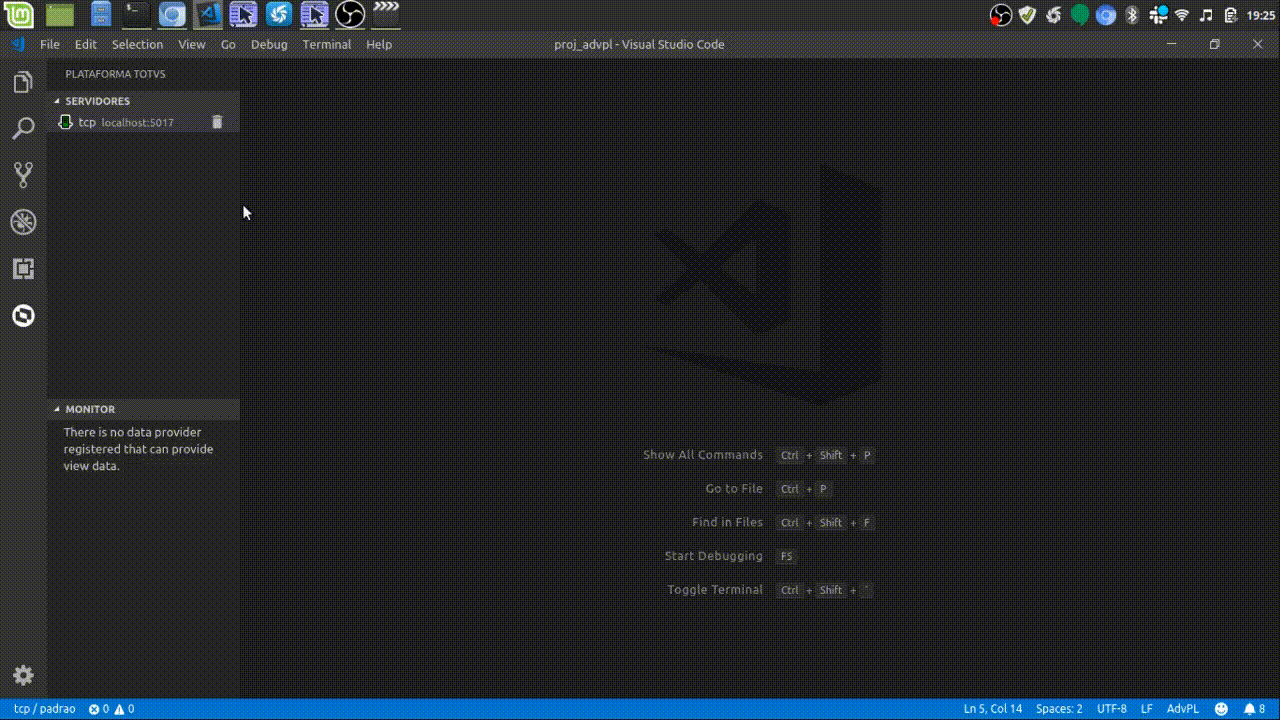
Task: Click the F5 key hint
Action: [x=786, y=556]
